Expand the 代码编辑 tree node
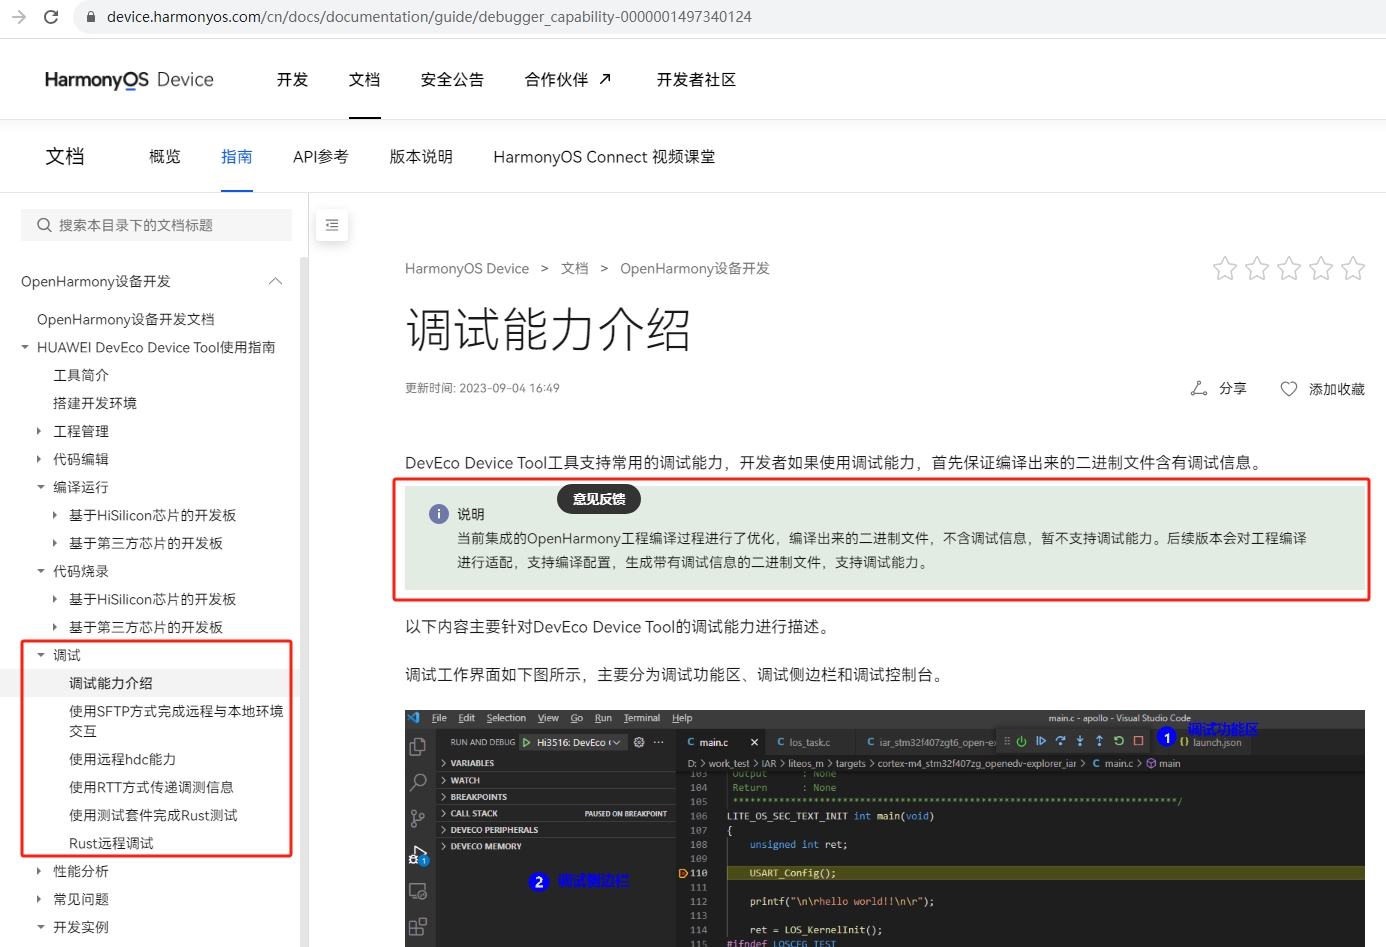 39,459
